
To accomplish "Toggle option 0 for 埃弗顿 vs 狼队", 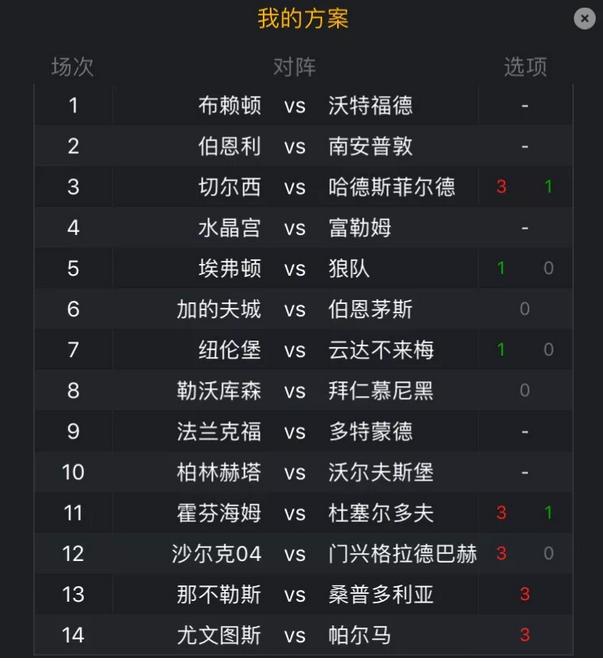I will point(548,268).
